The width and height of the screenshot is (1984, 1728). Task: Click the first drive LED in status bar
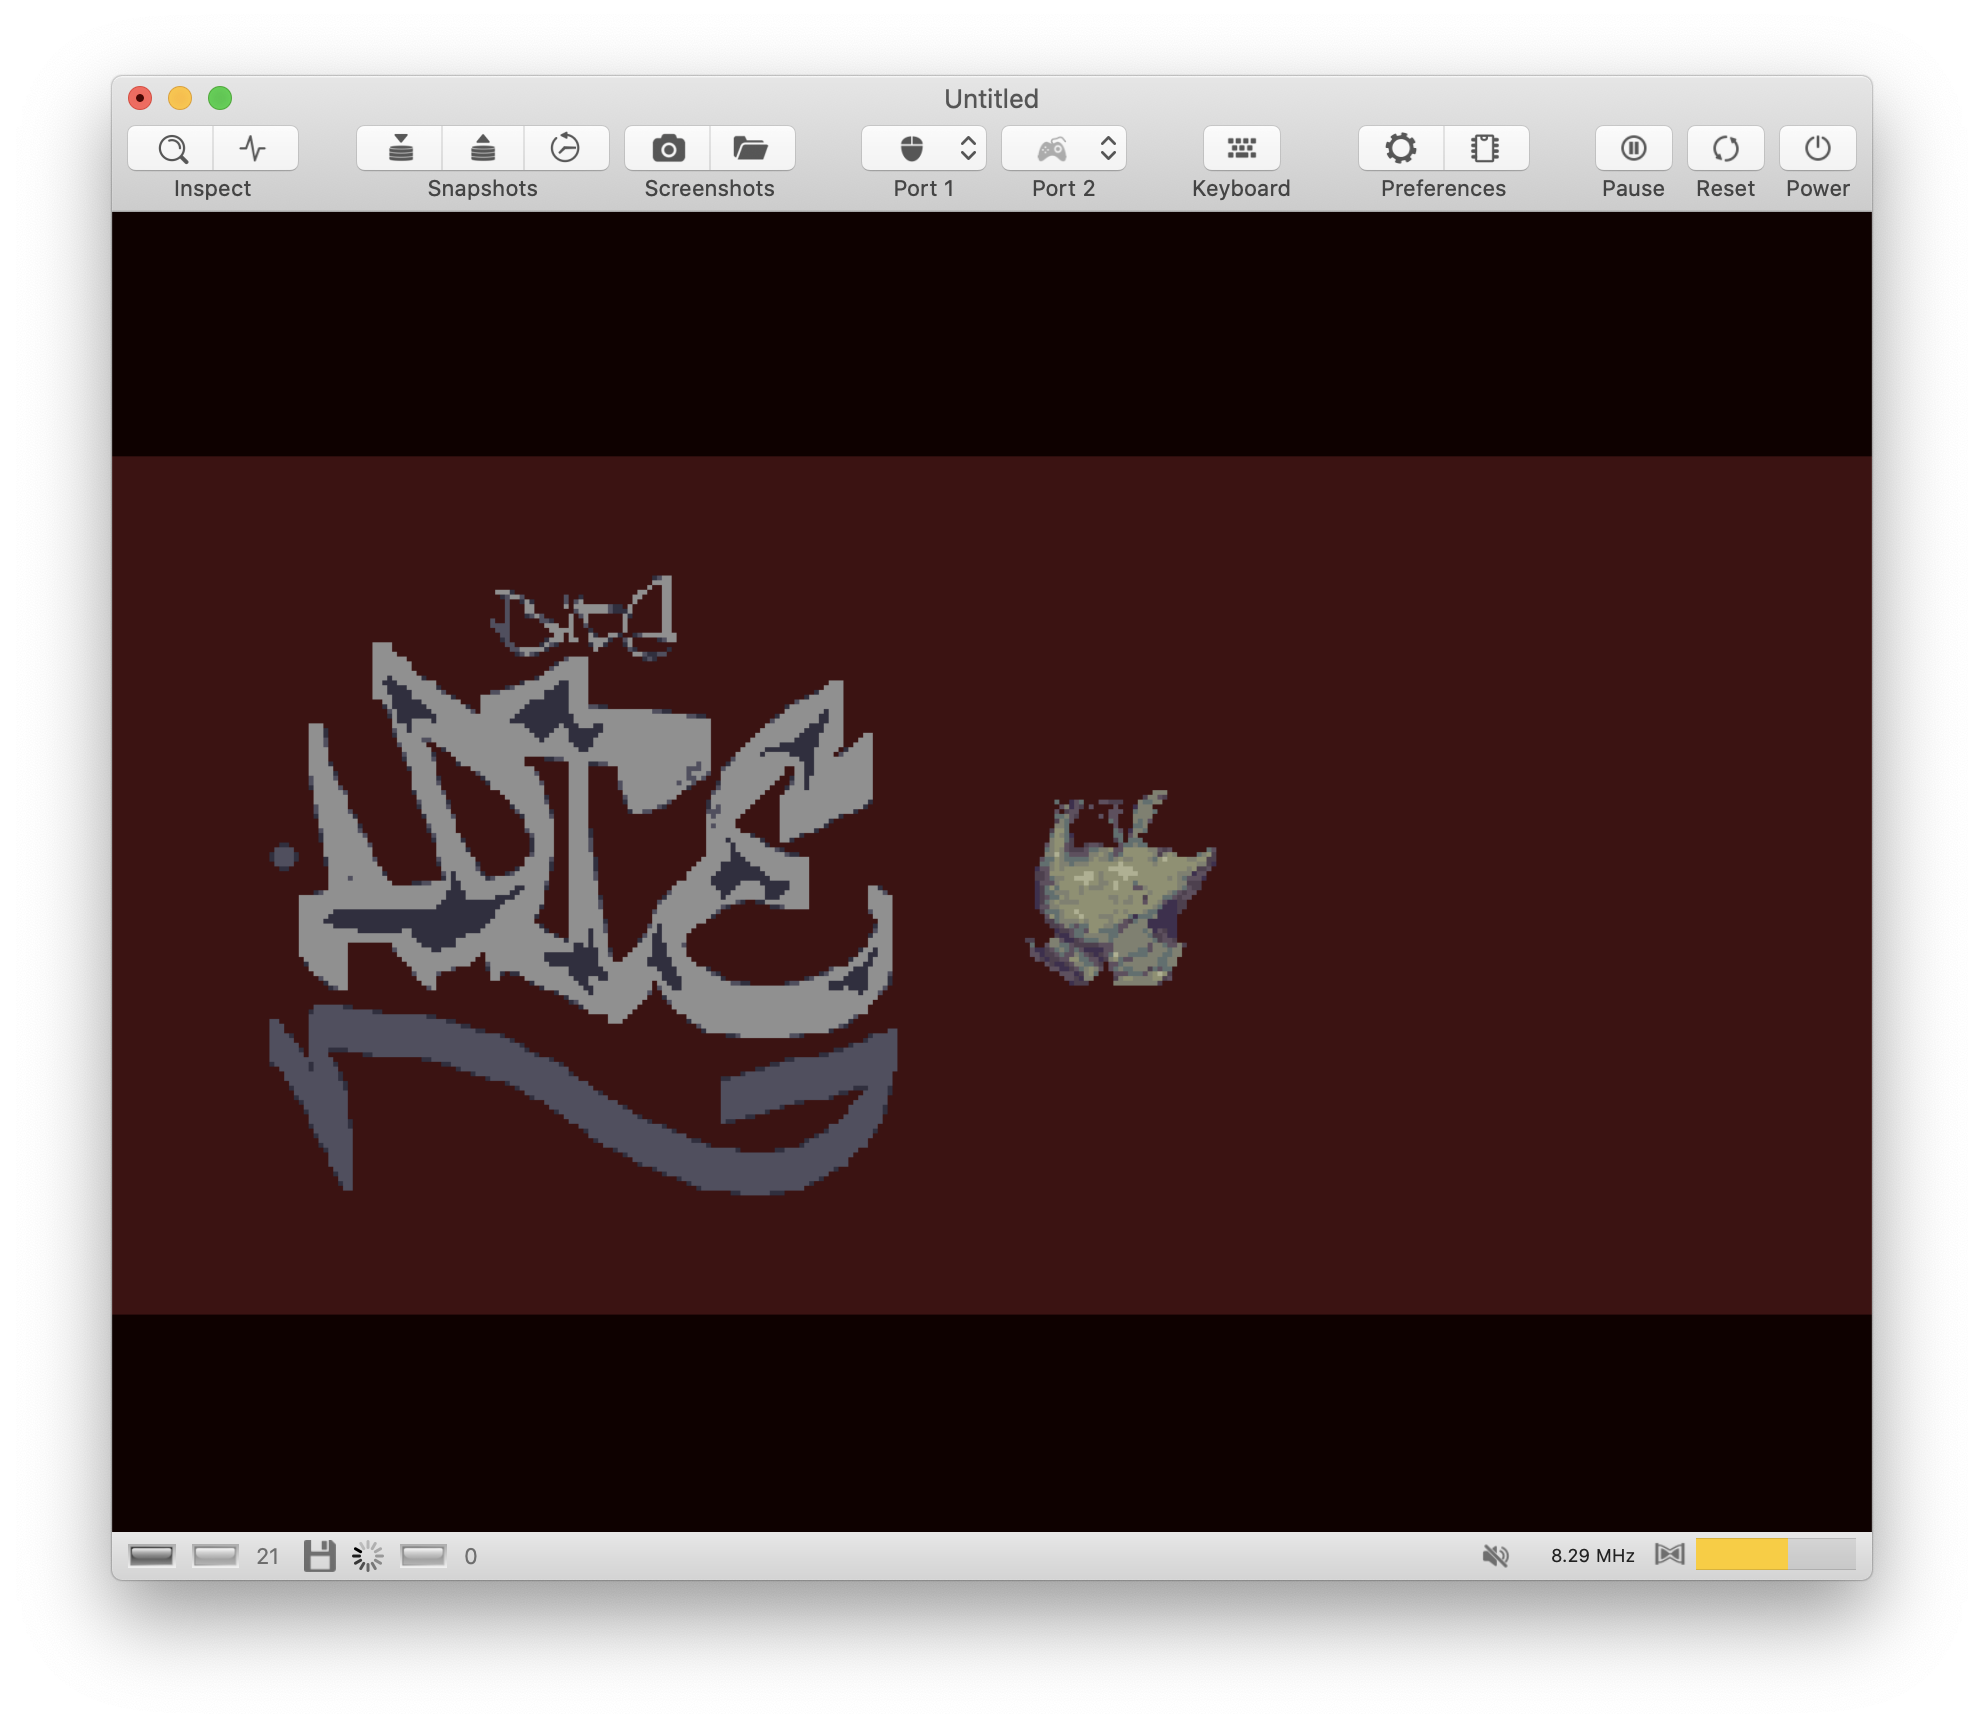[152, 1555]
